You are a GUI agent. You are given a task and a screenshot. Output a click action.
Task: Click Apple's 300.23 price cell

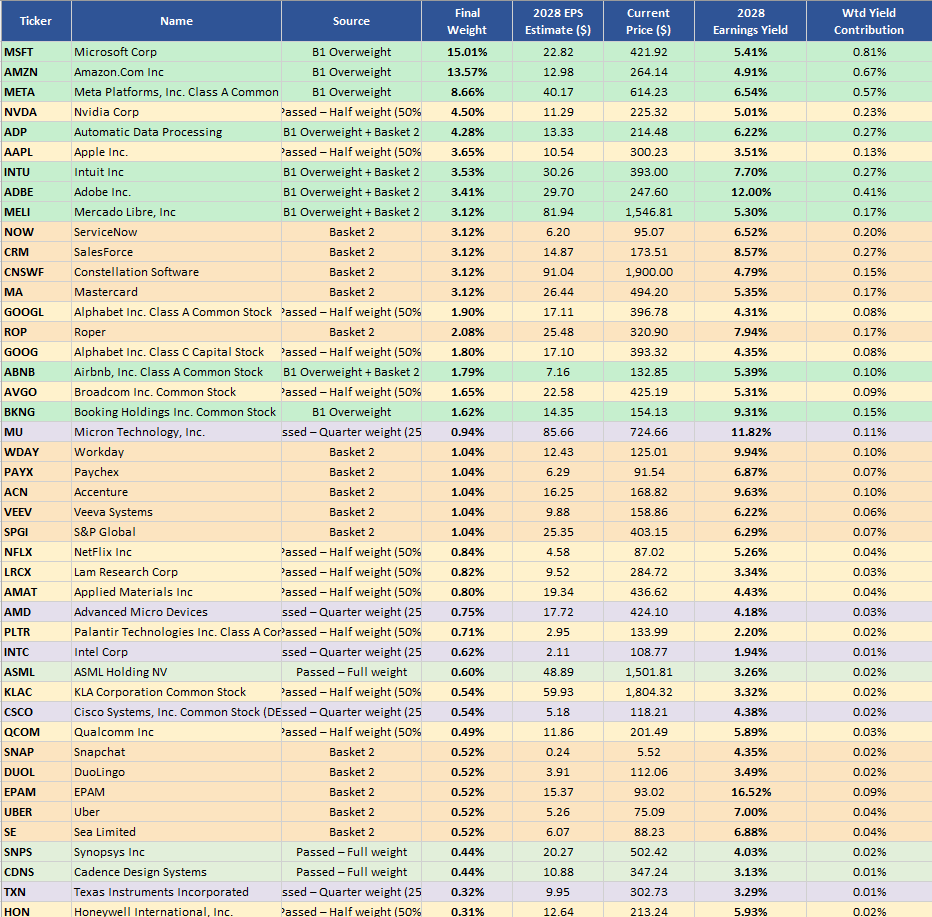click(648, 152)
